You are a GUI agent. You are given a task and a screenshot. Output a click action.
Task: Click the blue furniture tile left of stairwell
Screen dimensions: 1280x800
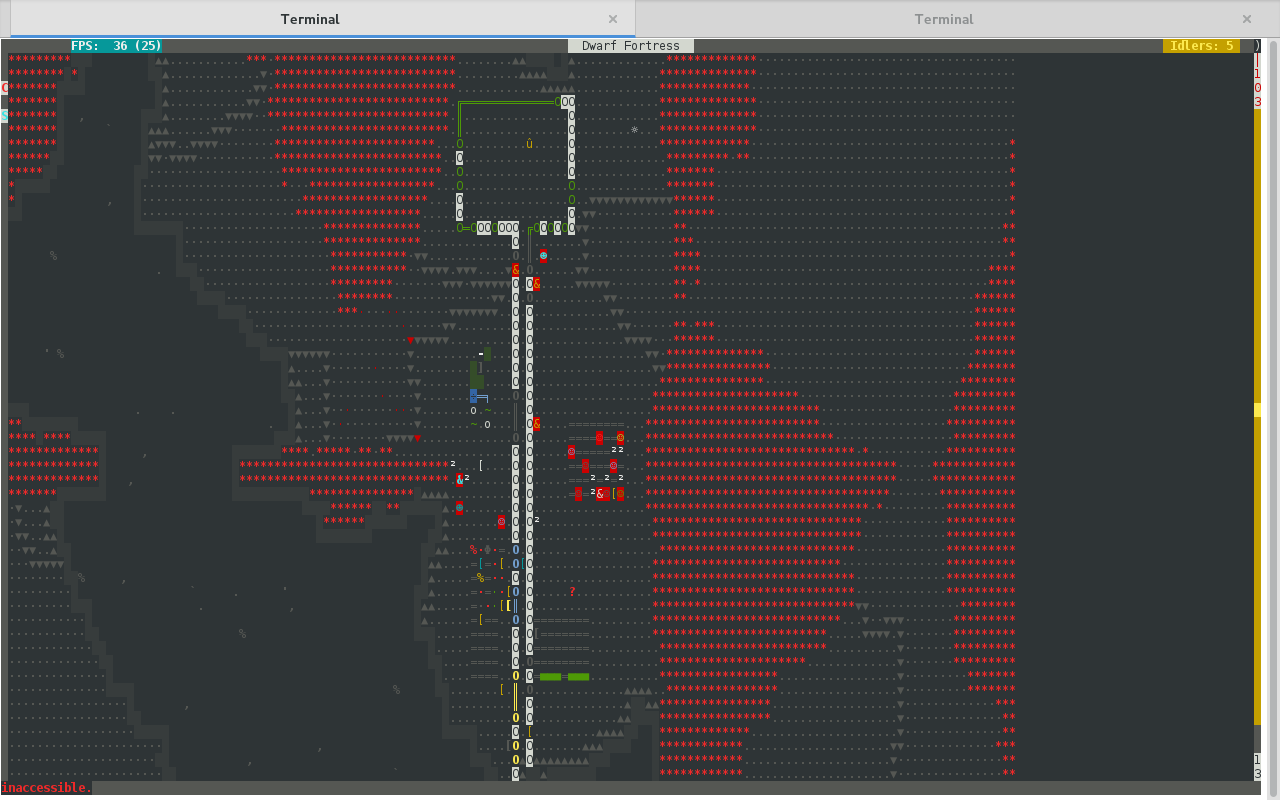[x=474, y=396]
